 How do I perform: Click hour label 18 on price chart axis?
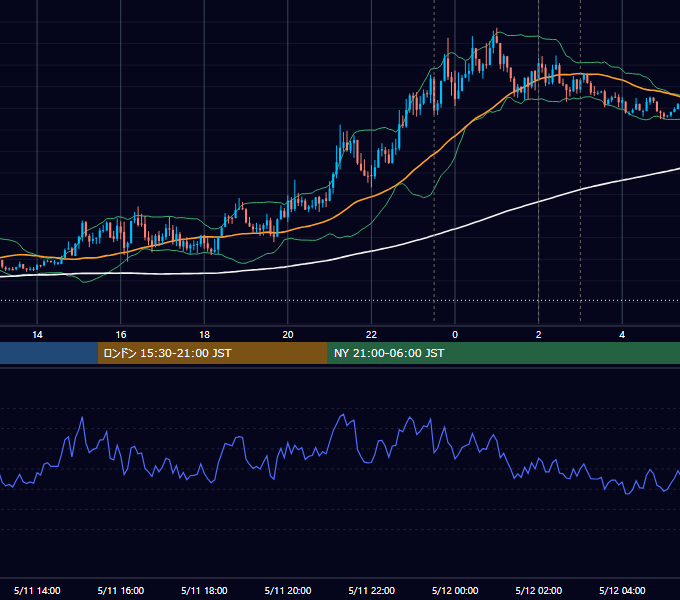[204, 335]
